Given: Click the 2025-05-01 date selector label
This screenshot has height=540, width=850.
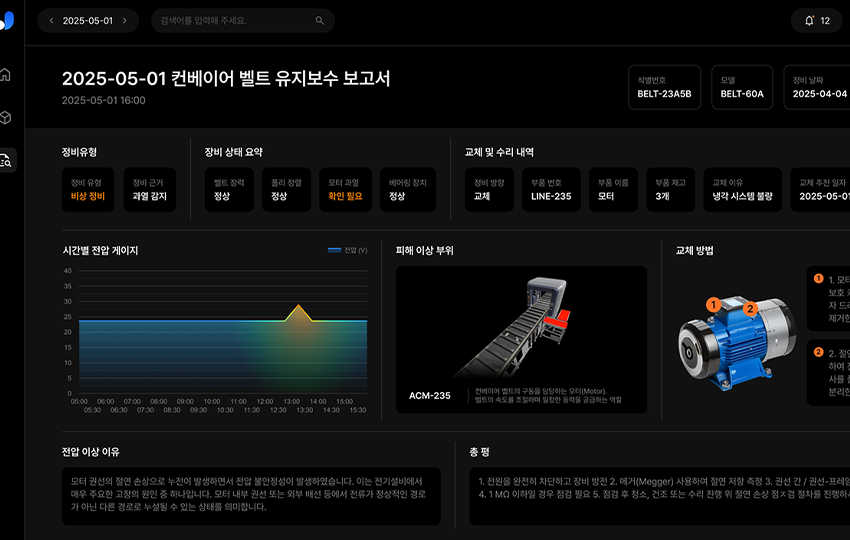Looking at the screenshot, I should [88, 21].
